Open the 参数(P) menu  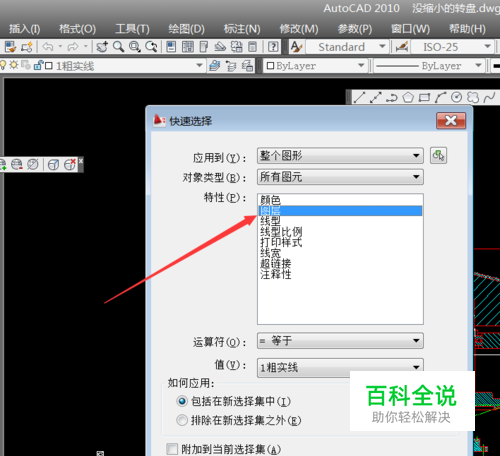point(355,29)
